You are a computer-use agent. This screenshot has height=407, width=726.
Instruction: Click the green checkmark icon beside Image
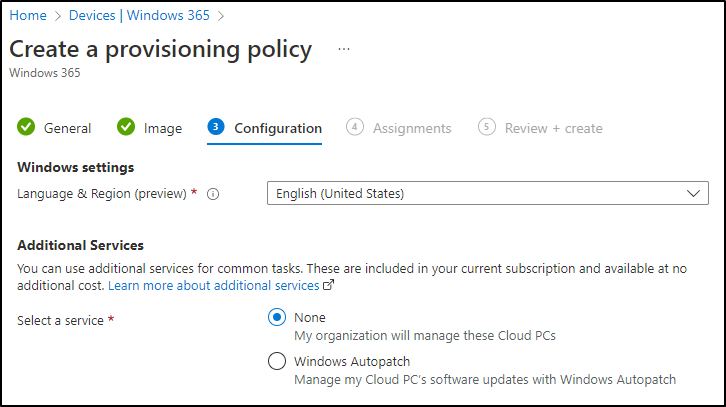click(x=126, y=127)
